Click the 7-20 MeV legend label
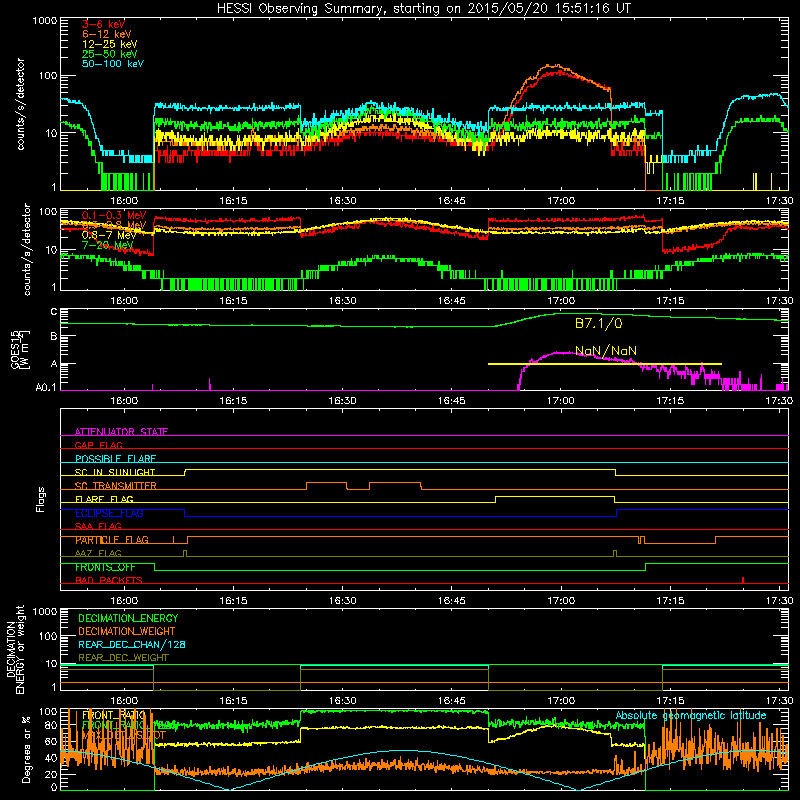This screenshot has width=800, height=800. click(107, 245)
